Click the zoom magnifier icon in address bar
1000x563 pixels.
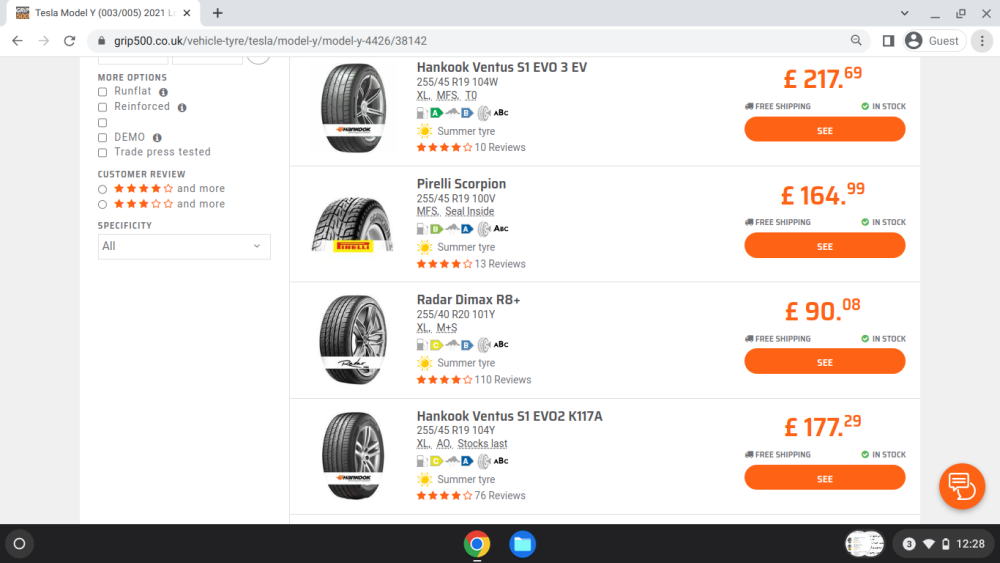pos(856,41)
